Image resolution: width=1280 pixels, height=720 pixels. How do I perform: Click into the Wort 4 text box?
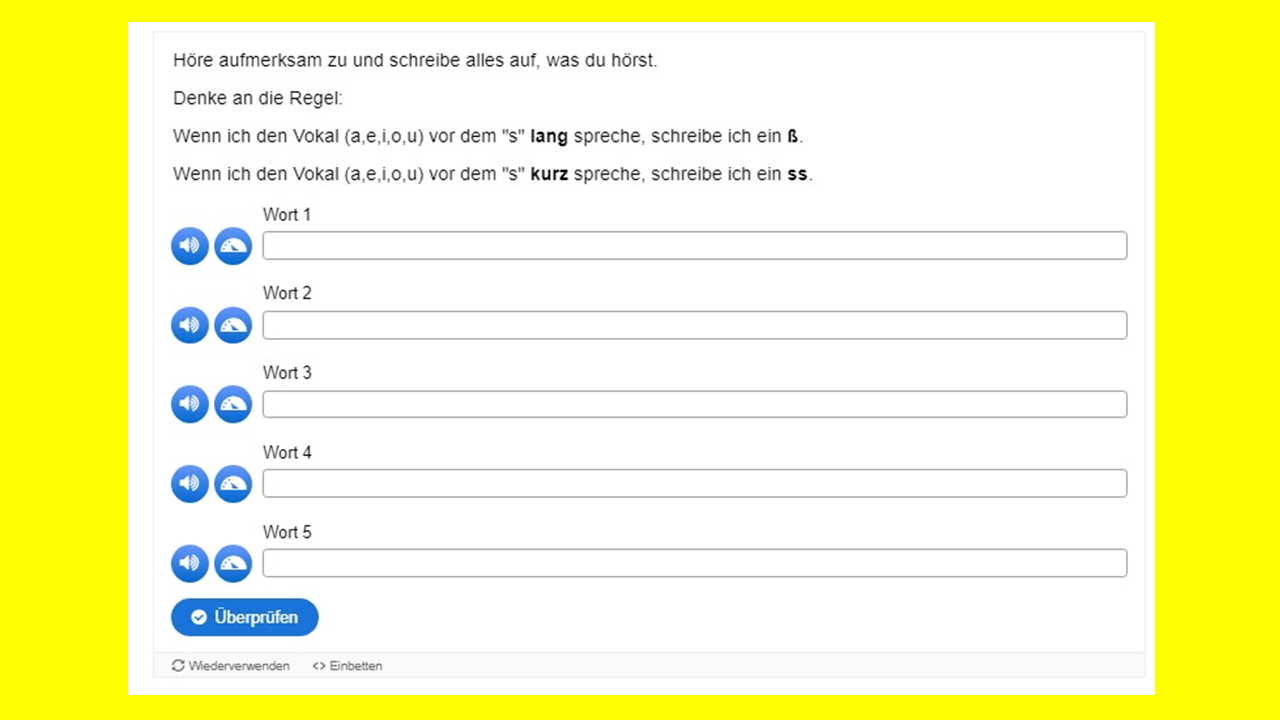(694, 484)
